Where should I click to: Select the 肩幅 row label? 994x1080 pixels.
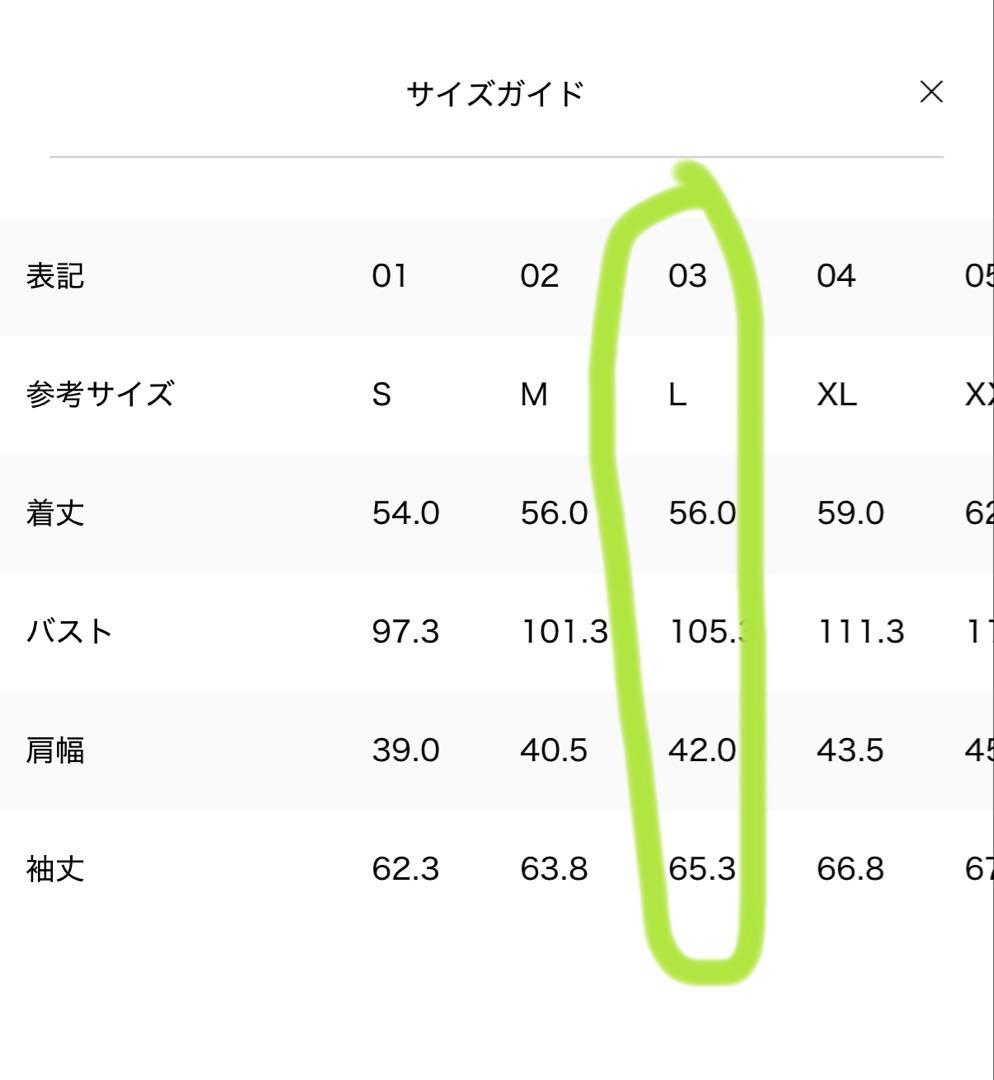[x=55, y=750]
